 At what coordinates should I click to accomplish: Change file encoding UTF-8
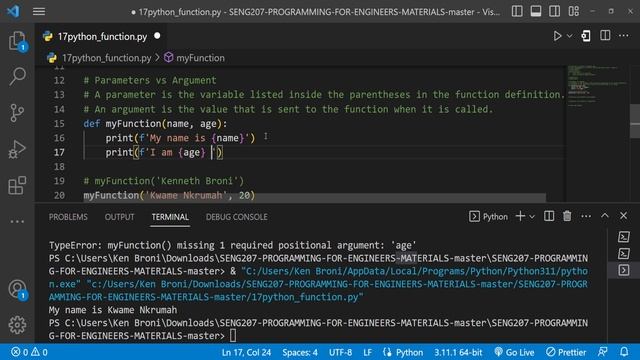(x=340, y=352)
